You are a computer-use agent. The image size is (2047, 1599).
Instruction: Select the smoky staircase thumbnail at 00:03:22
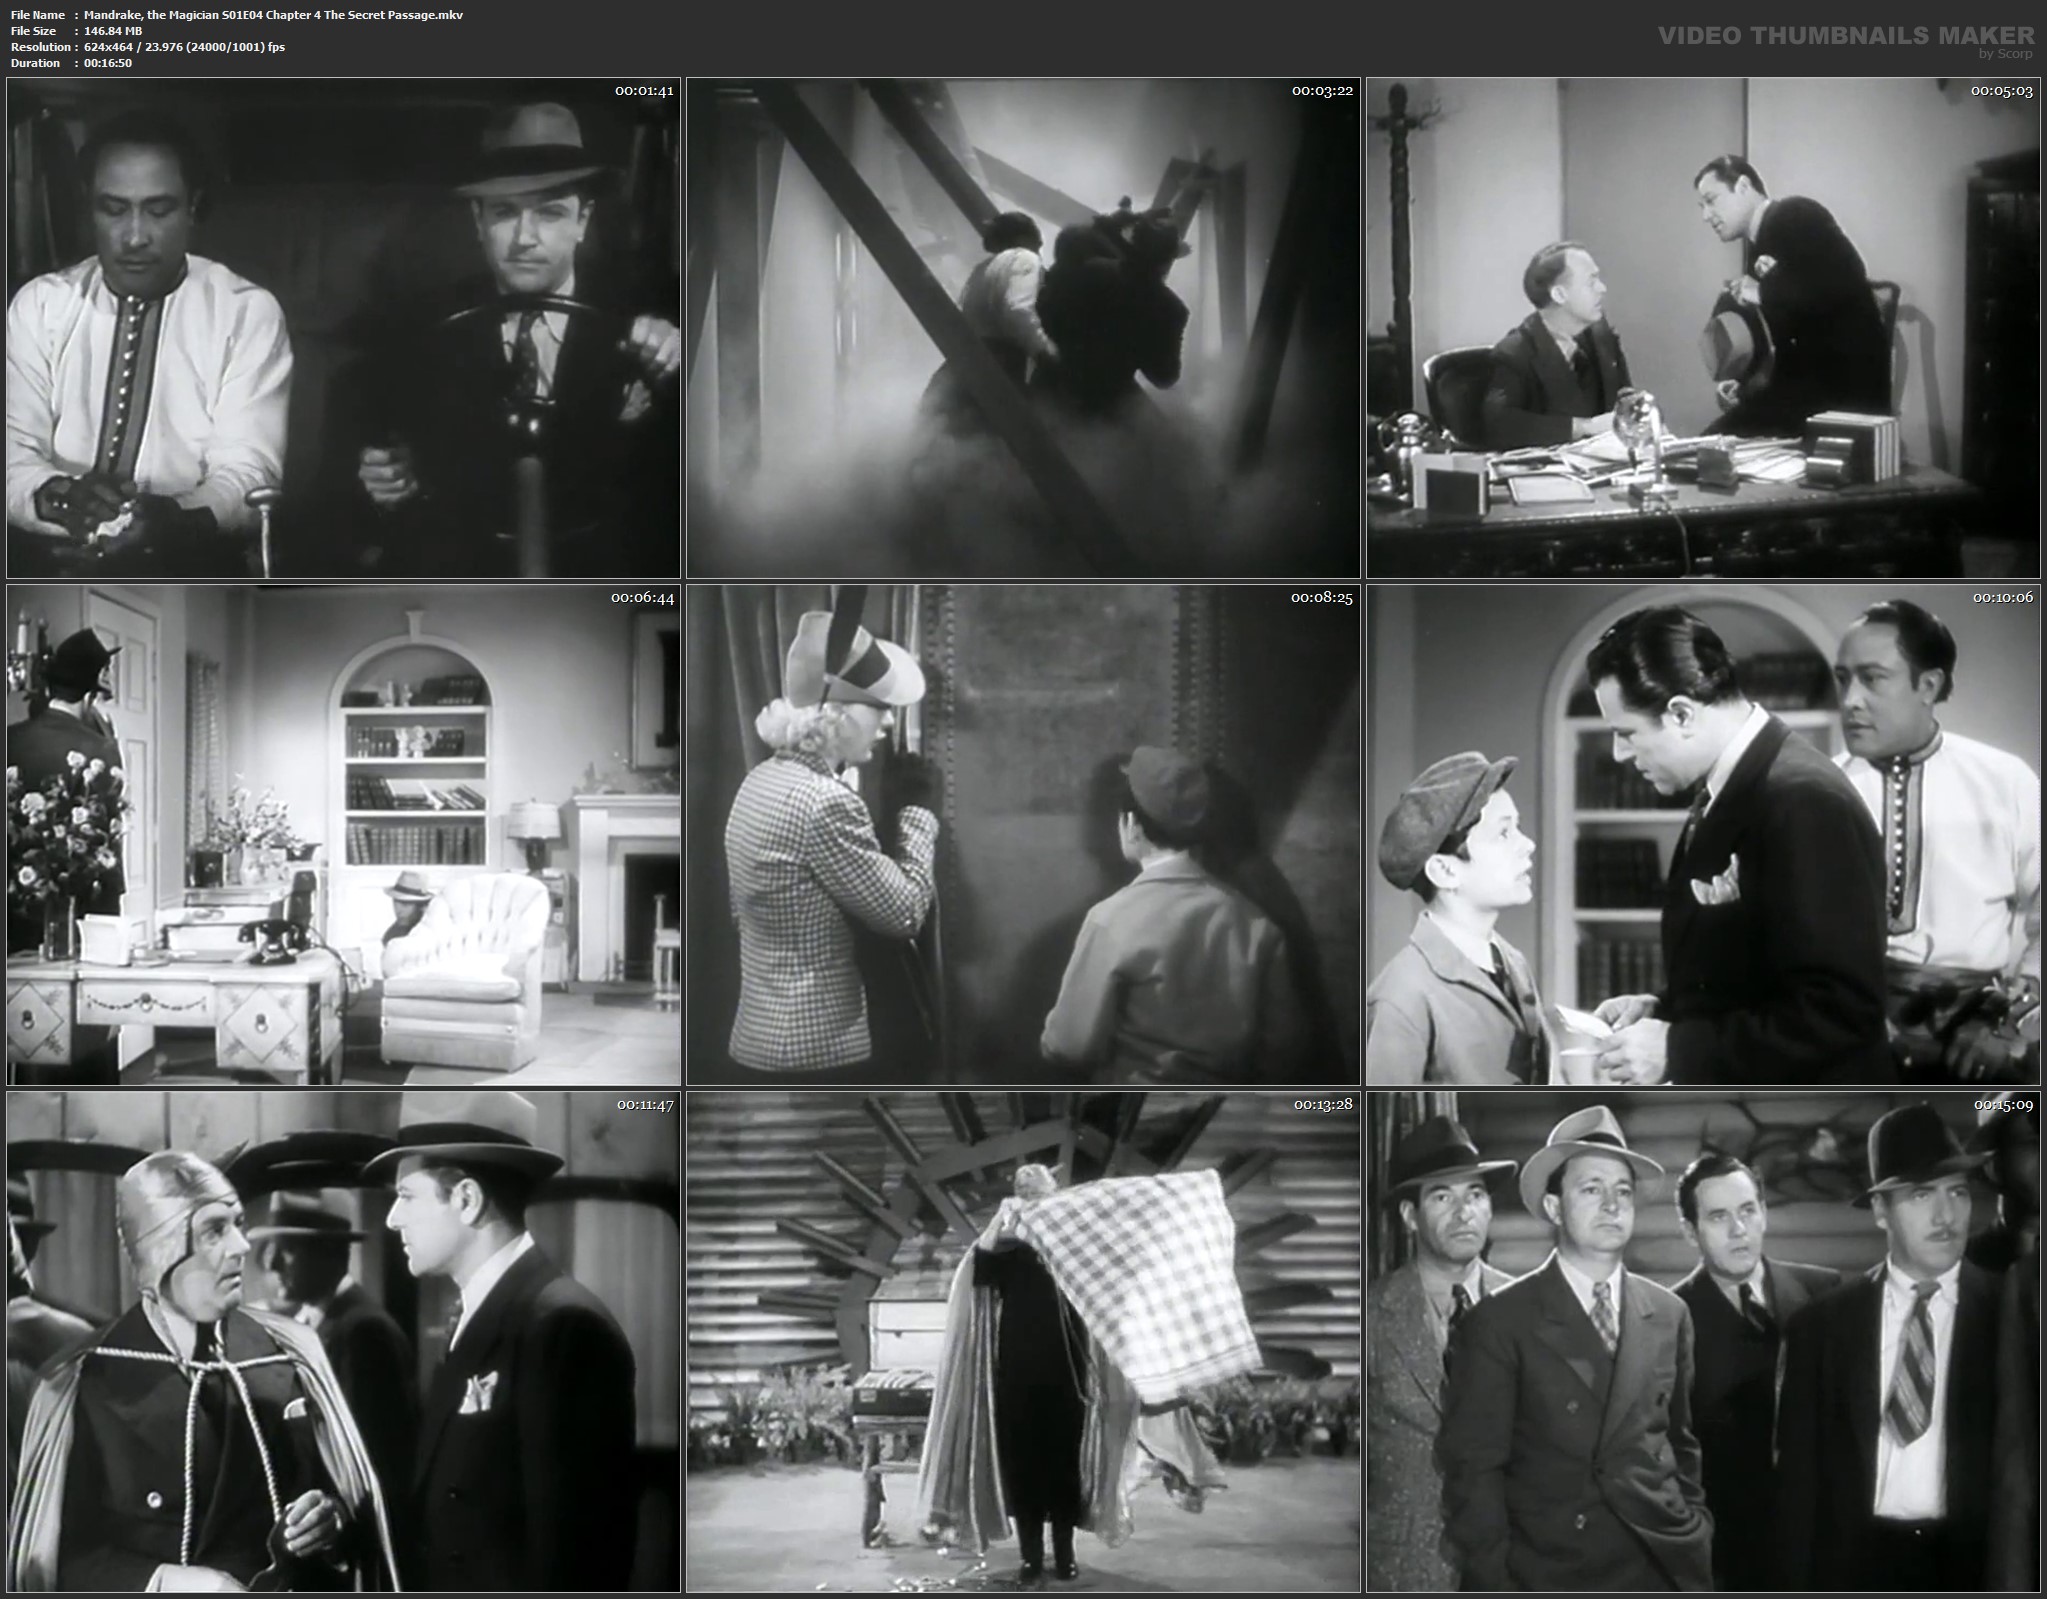(x=1023, y=328)
